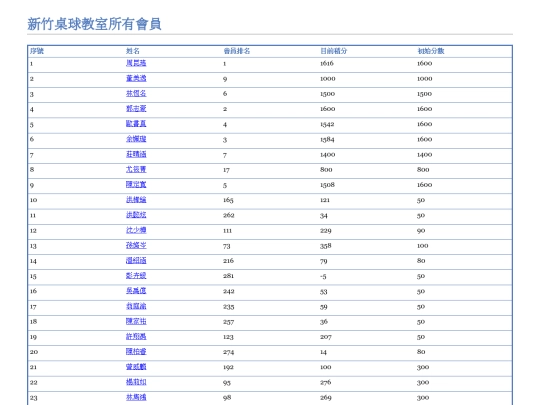Open the member name link in row 14
Image resolution: width=540 pixels, height=405 pixels.
(x=136, y=261)
